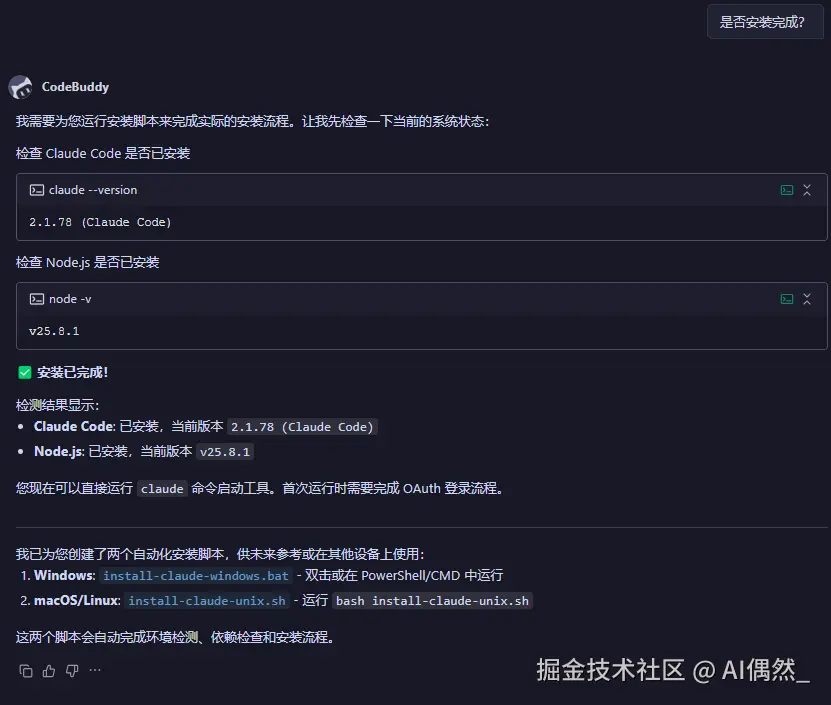The image size is (831, 705).
Task: Select output text 2.1.78 (Claude Code)
Action: (x=100, y=222)
